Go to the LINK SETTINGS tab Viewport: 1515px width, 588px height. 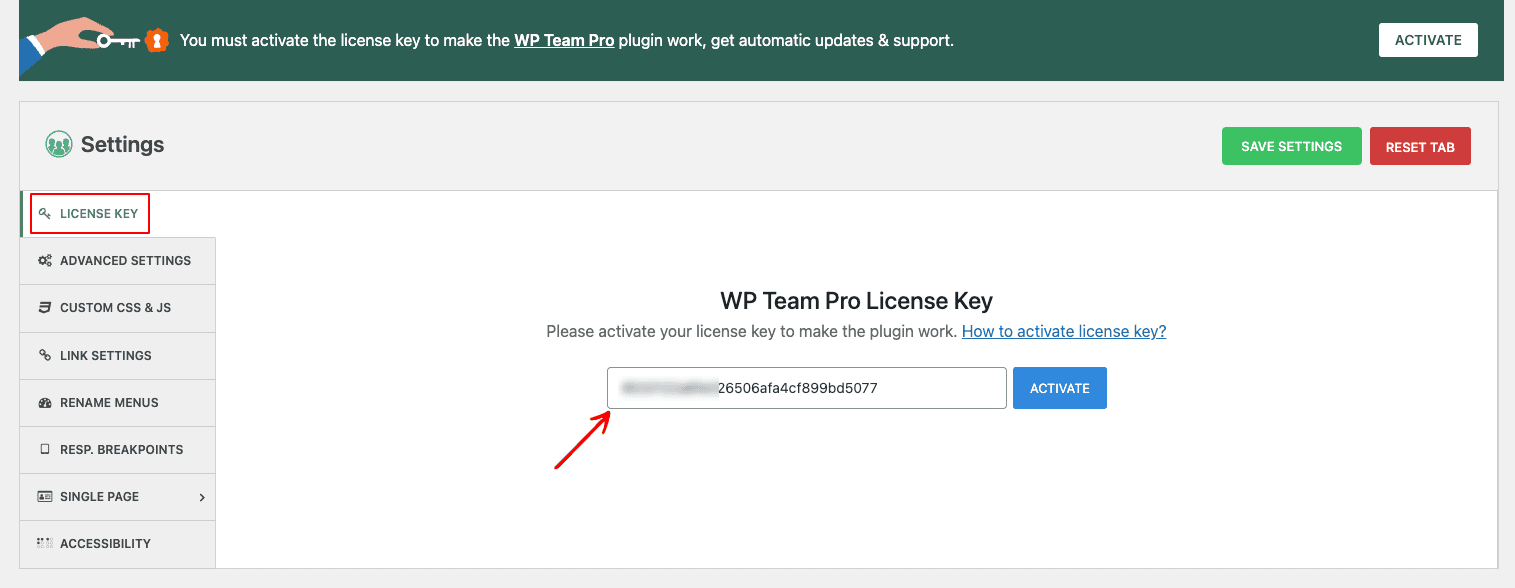coord(118,355)
